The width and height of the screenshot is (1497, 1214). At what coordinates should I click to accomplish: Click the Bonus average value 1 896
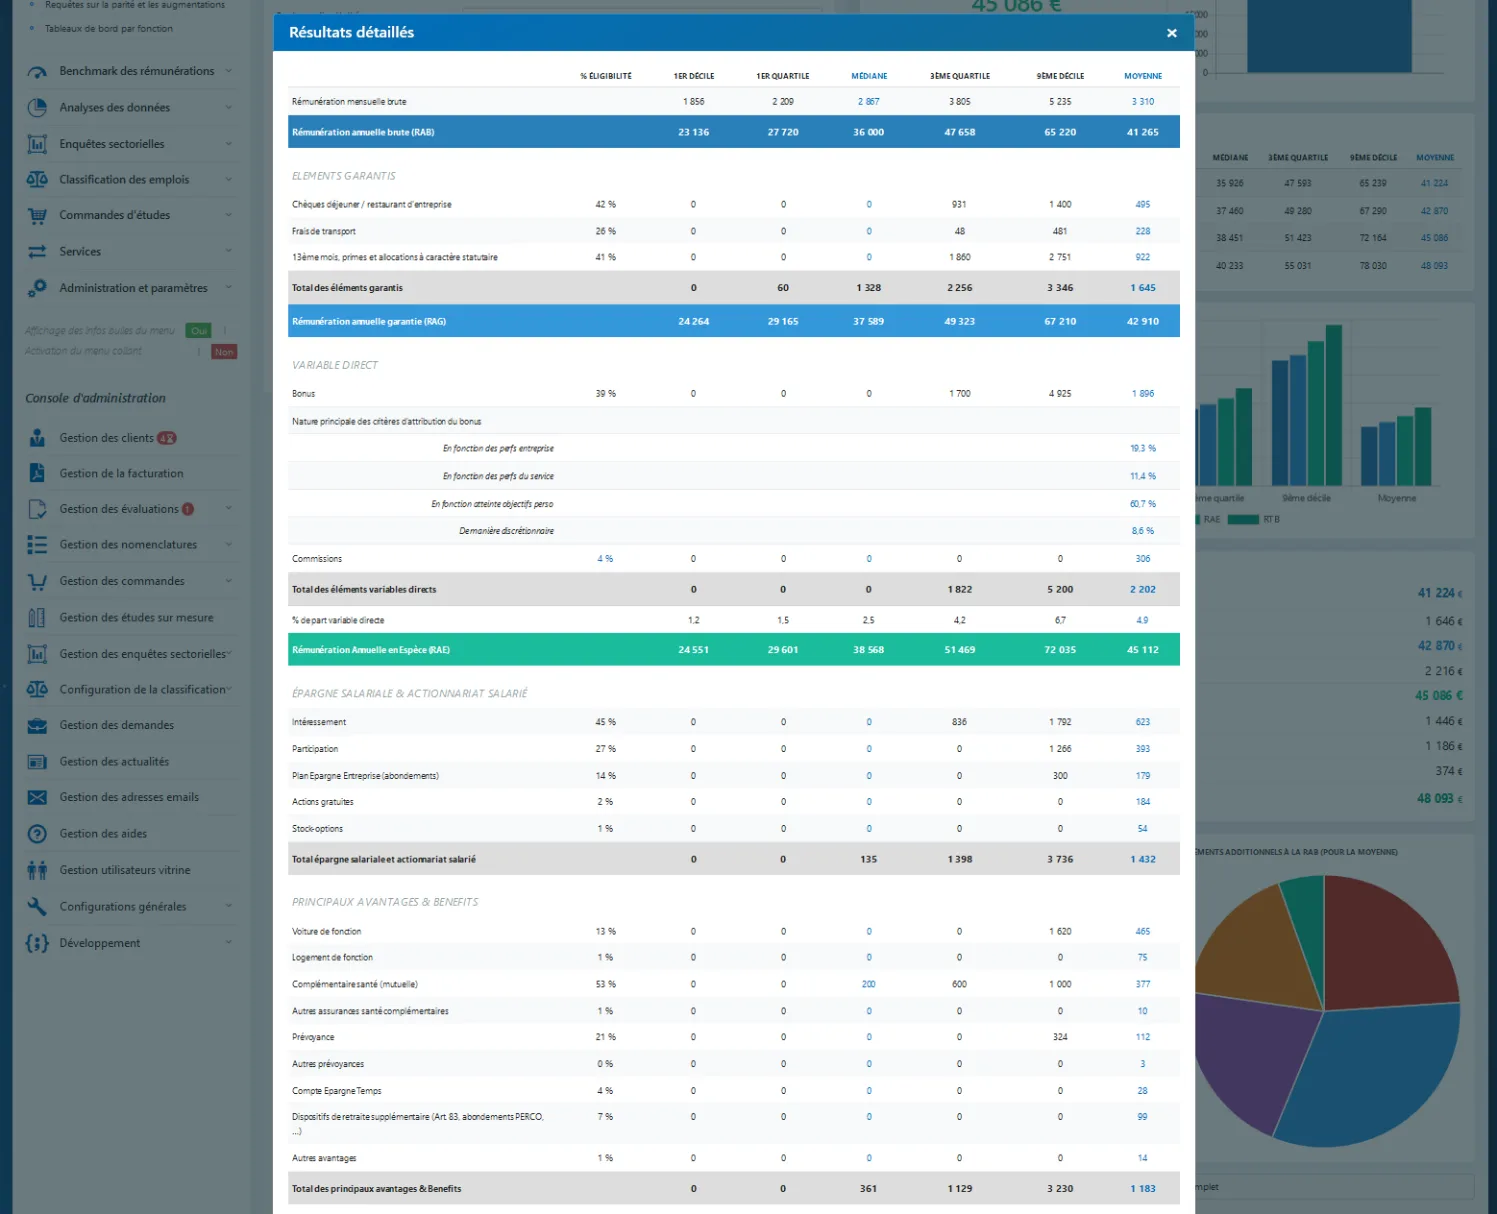1143,394
